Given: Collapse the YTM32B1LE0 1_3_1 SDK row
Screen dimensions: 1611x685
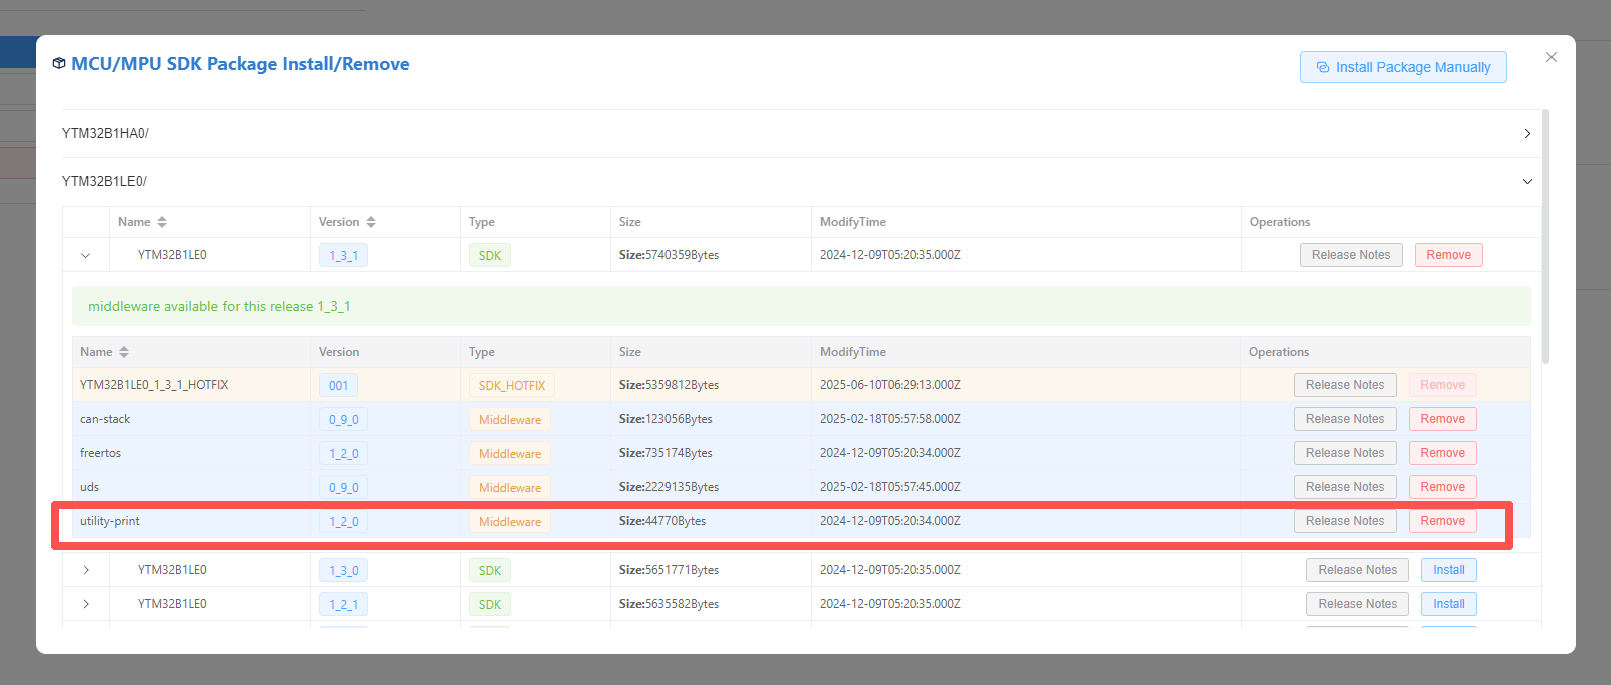Looking at the screenshot, I should coord(86,255).
